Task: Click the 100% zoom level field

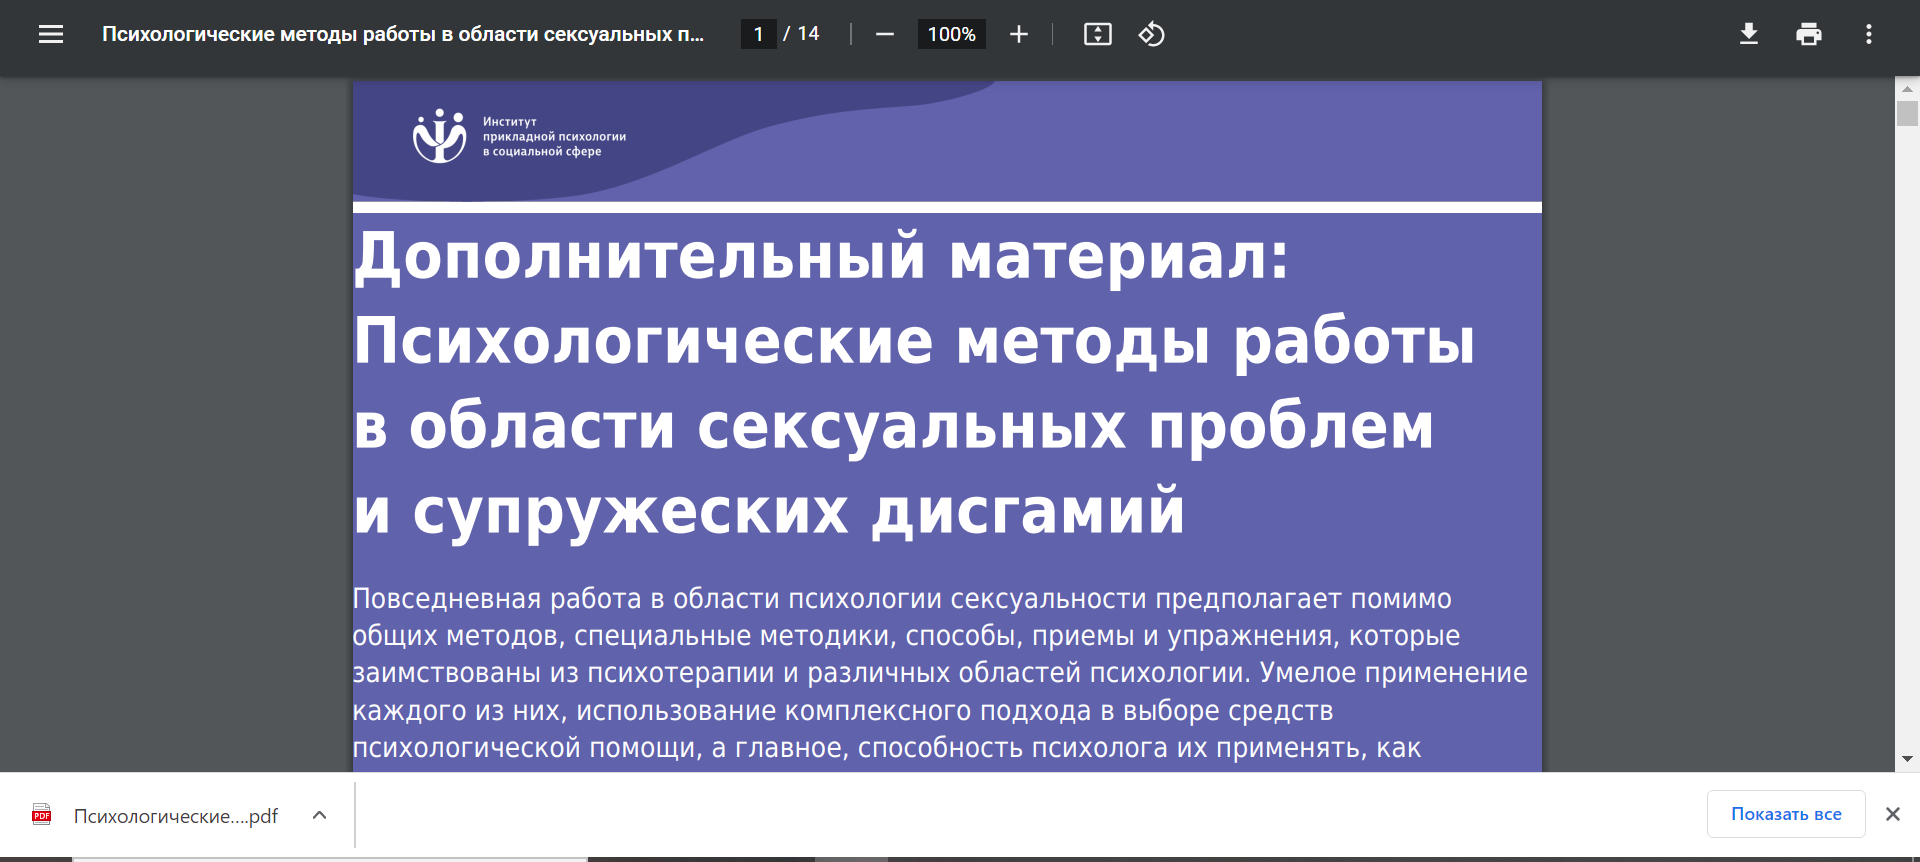Action: (x=952, y=34)
